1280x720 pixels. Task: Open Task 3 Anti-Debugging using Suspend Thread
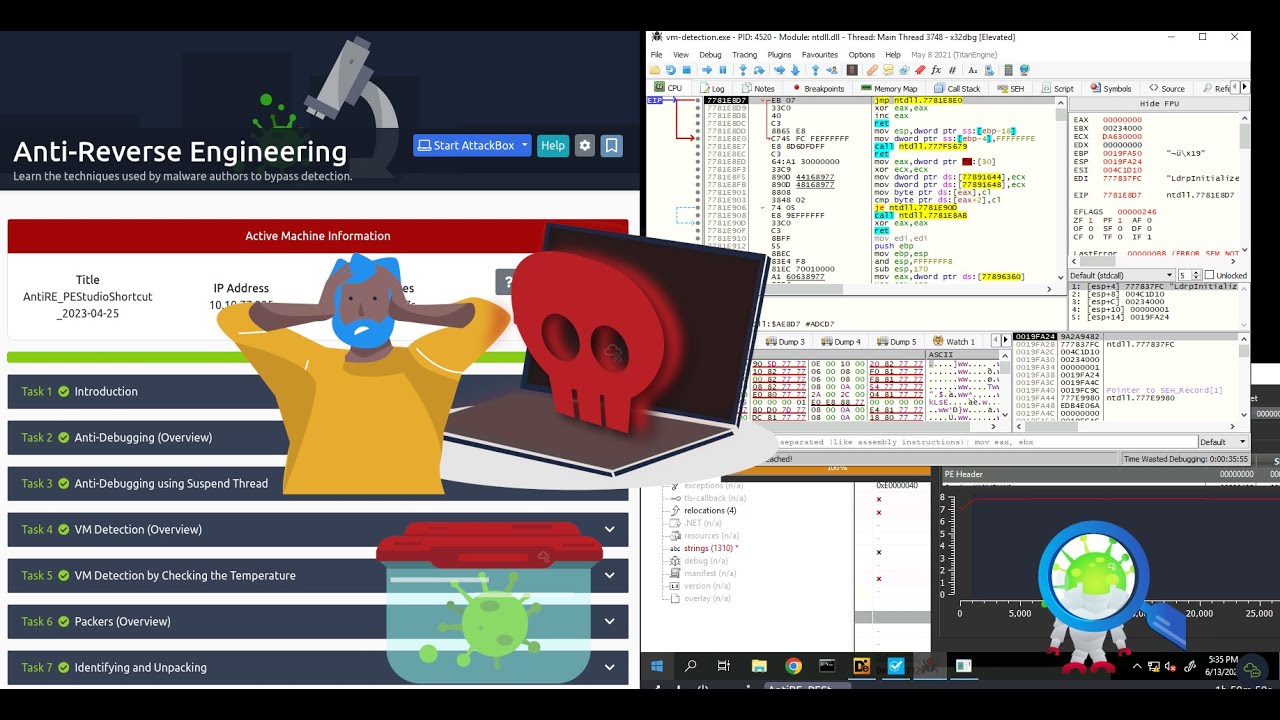pos(318,483)
